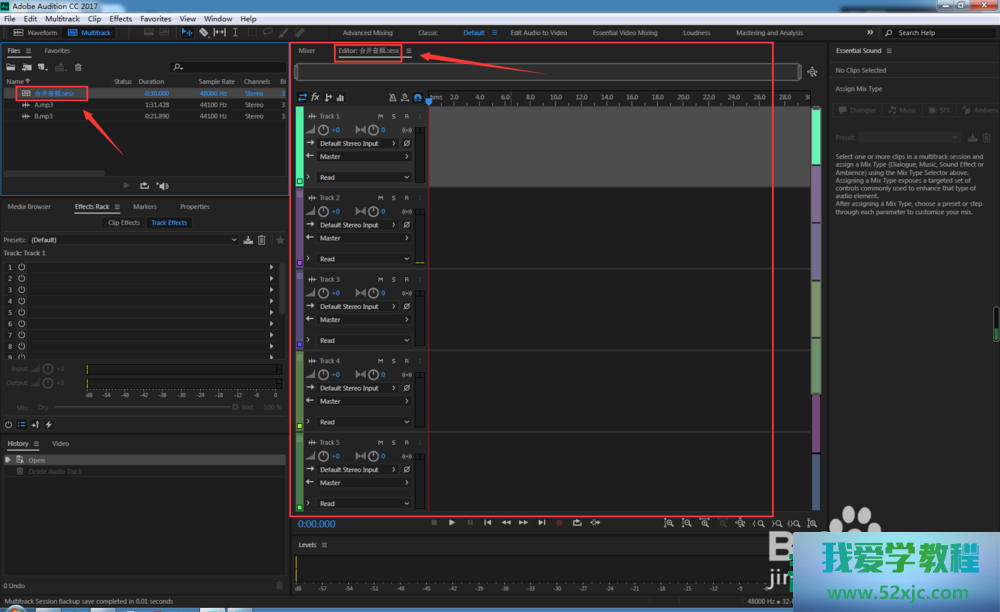
Task: Open Track 1 Read automation mode dropdown
Action: [x=364, y=177]
